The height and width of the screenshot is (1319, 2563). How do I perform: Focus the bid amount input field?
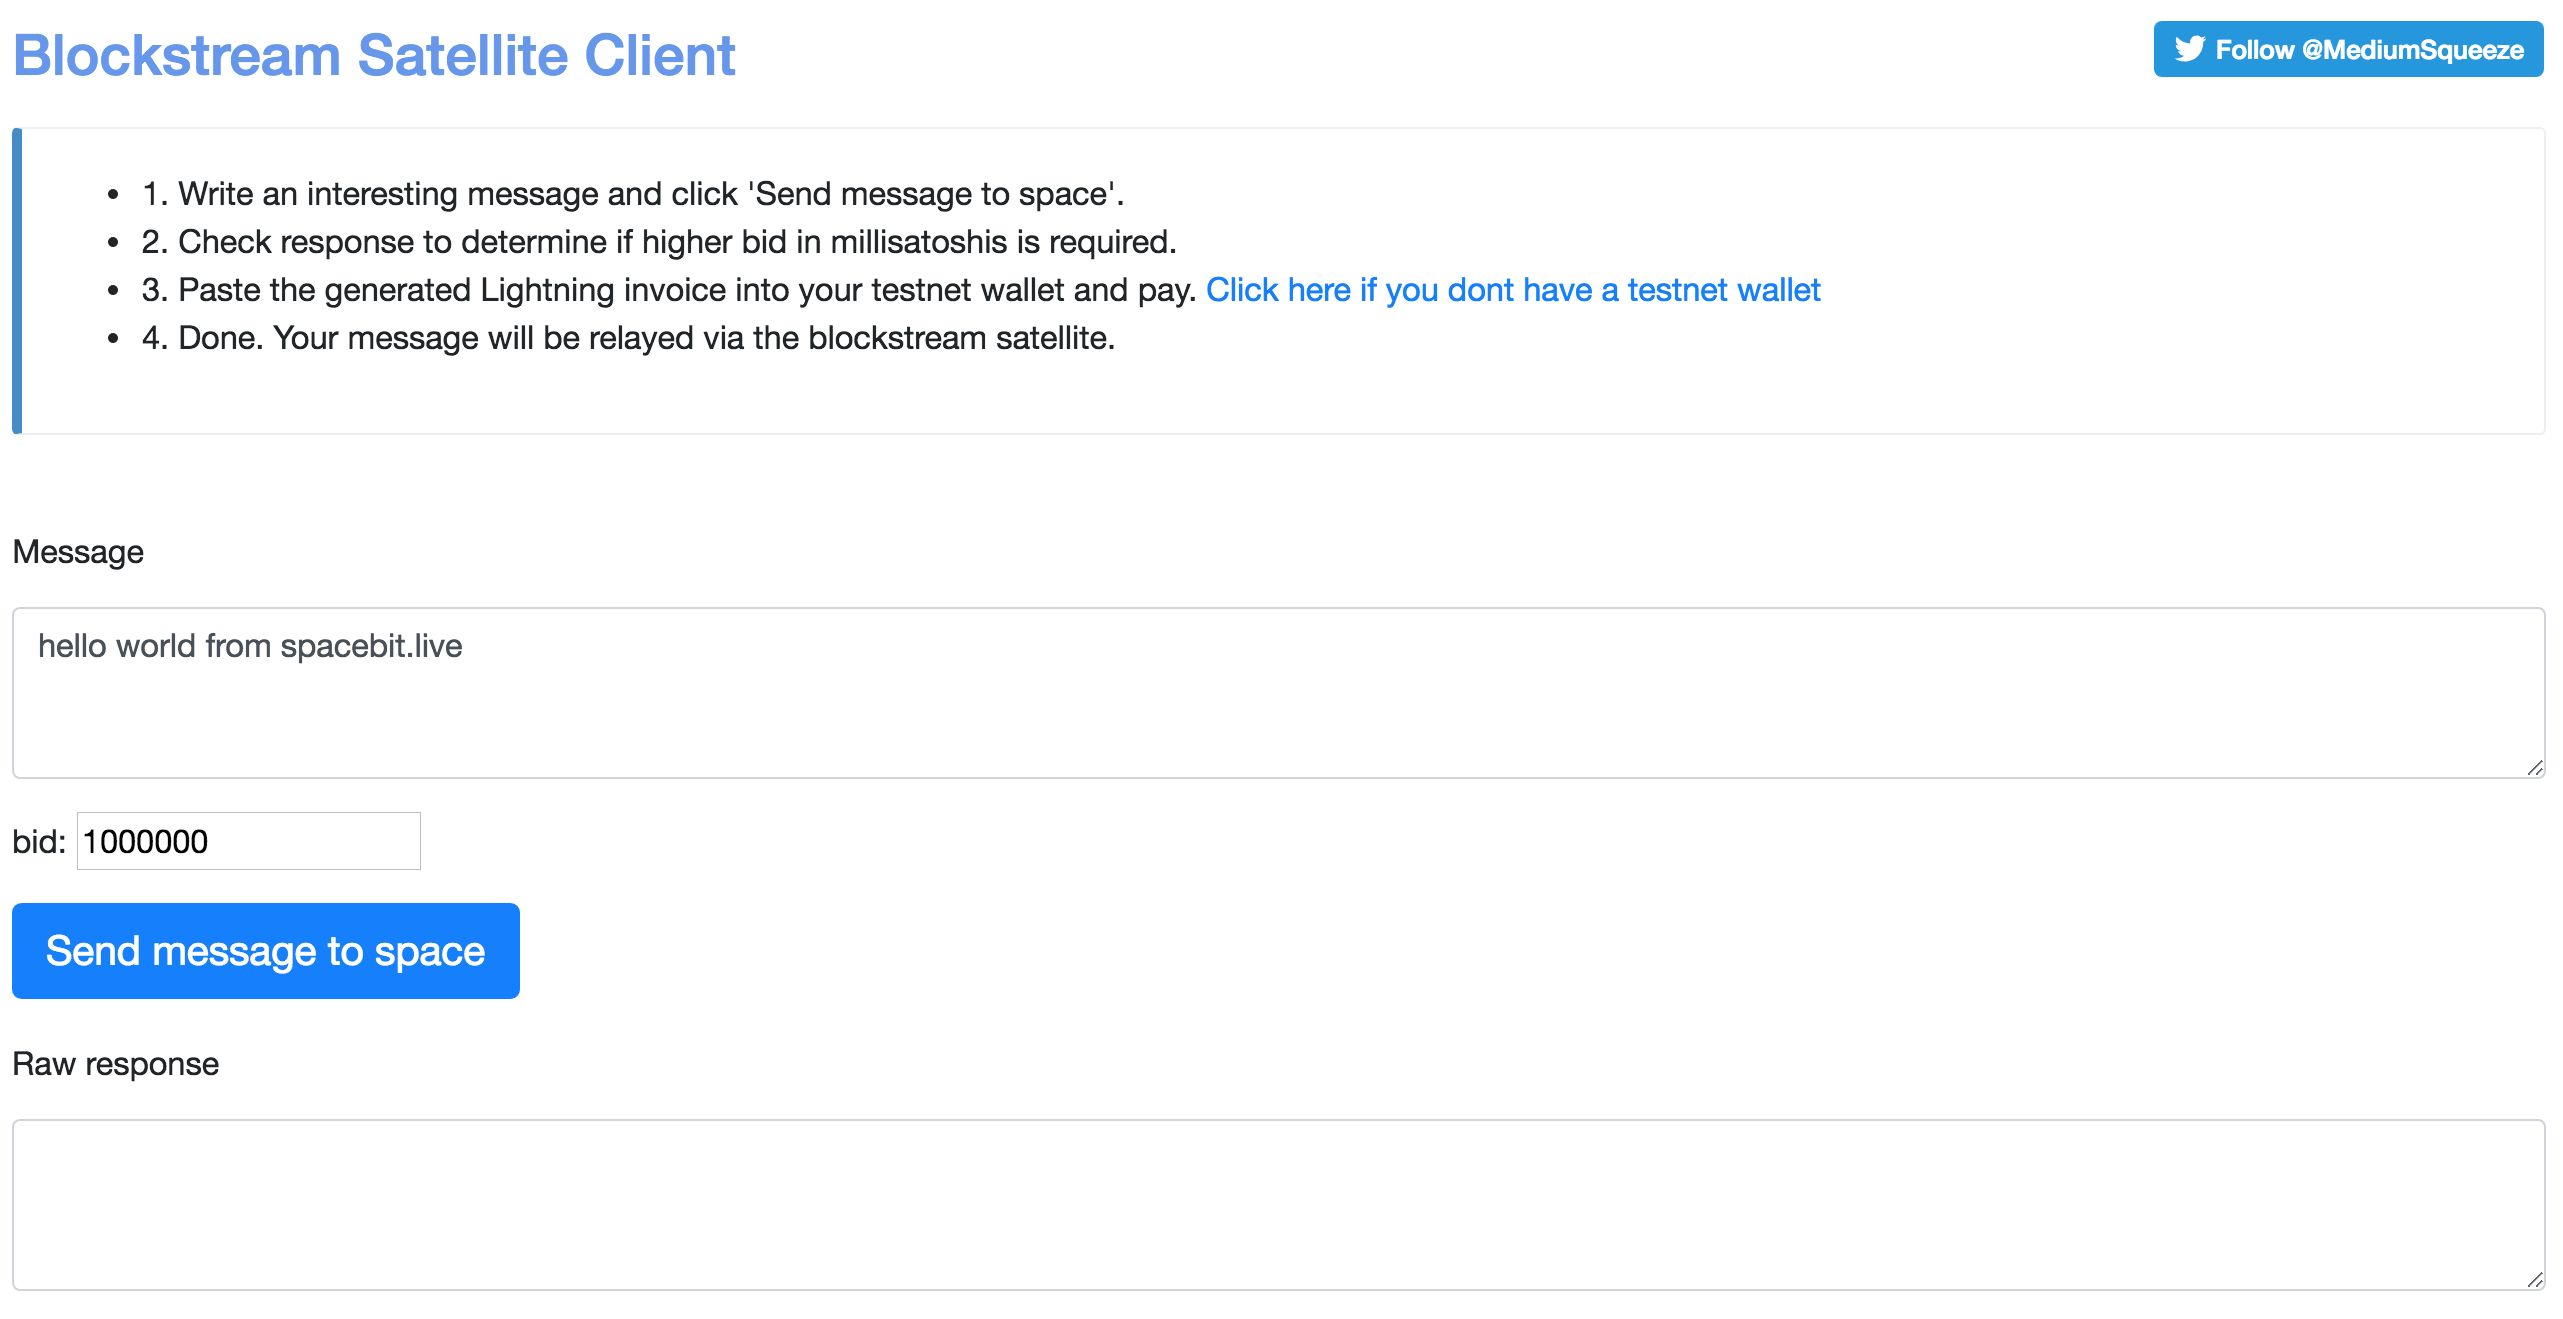coord(249,841)
